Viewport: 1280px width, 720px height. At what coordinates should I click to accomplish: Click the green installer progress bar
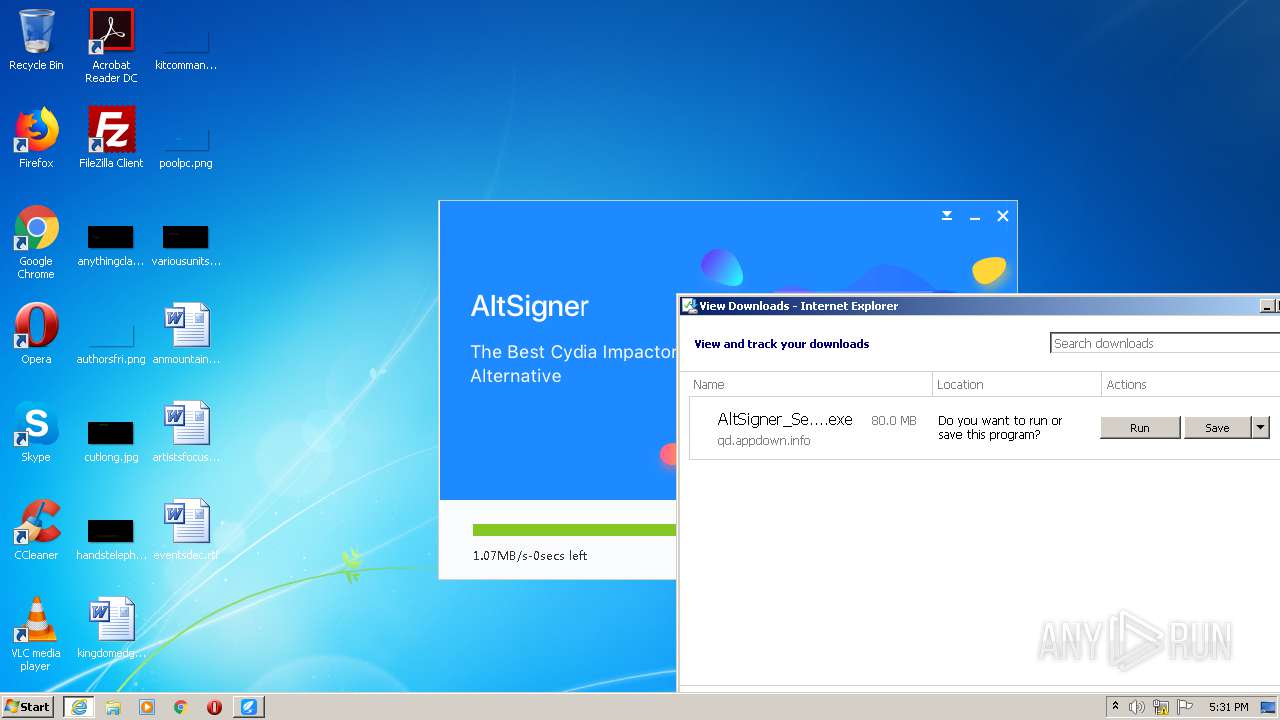coord(574,530)
